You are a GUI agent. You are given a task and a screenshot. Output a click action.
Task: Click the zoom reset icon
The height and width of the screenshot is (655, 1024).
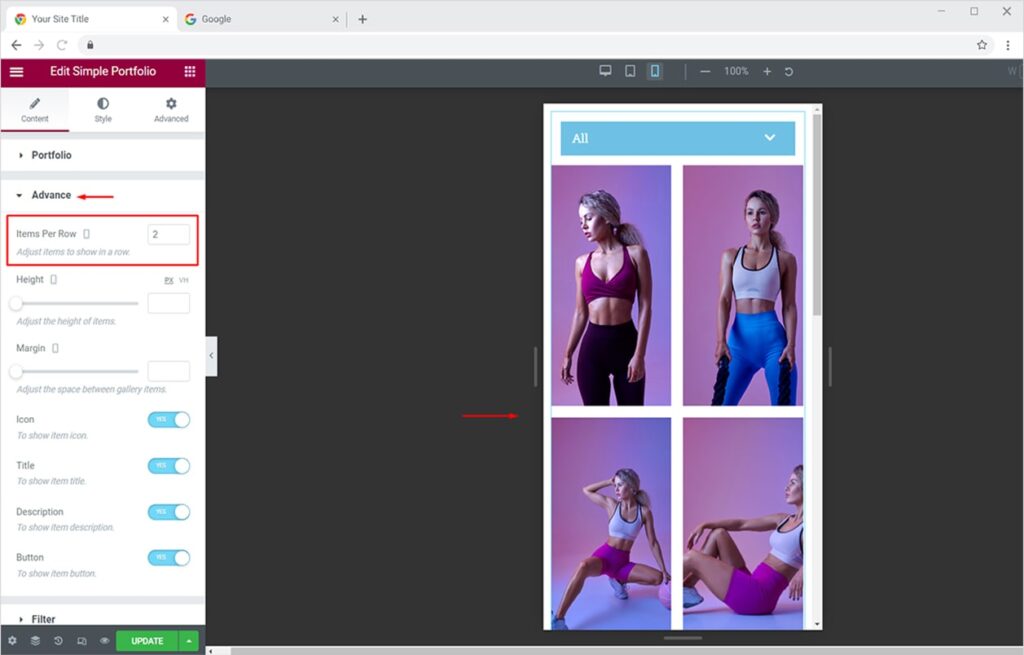(x=789, y=72)
